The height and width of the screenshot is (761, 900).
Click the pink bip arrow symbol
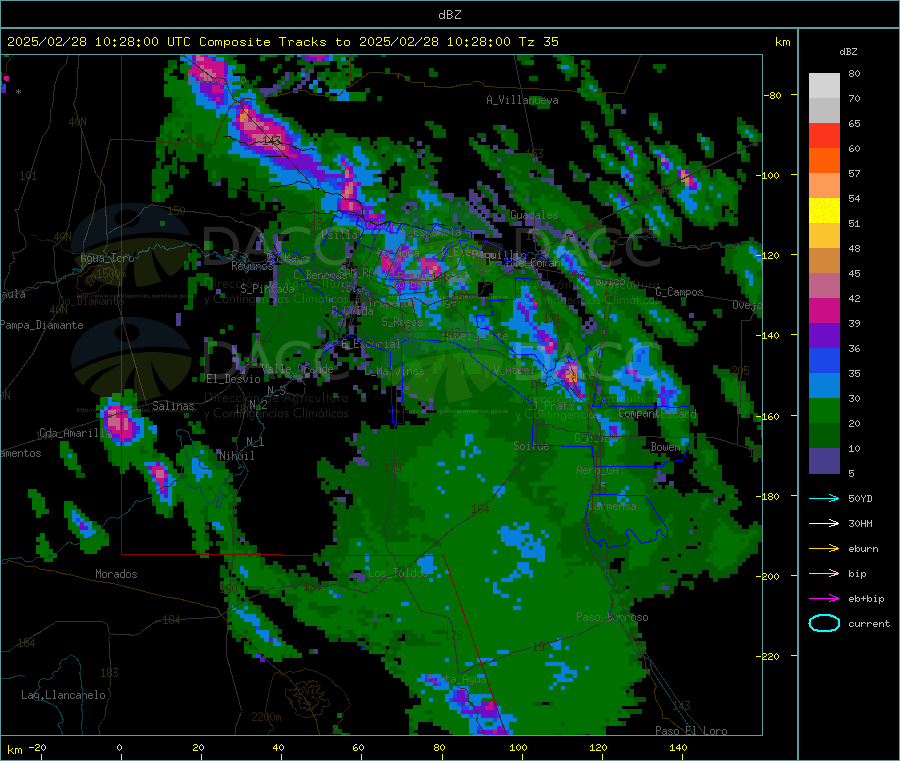click(x=824, y=573)
